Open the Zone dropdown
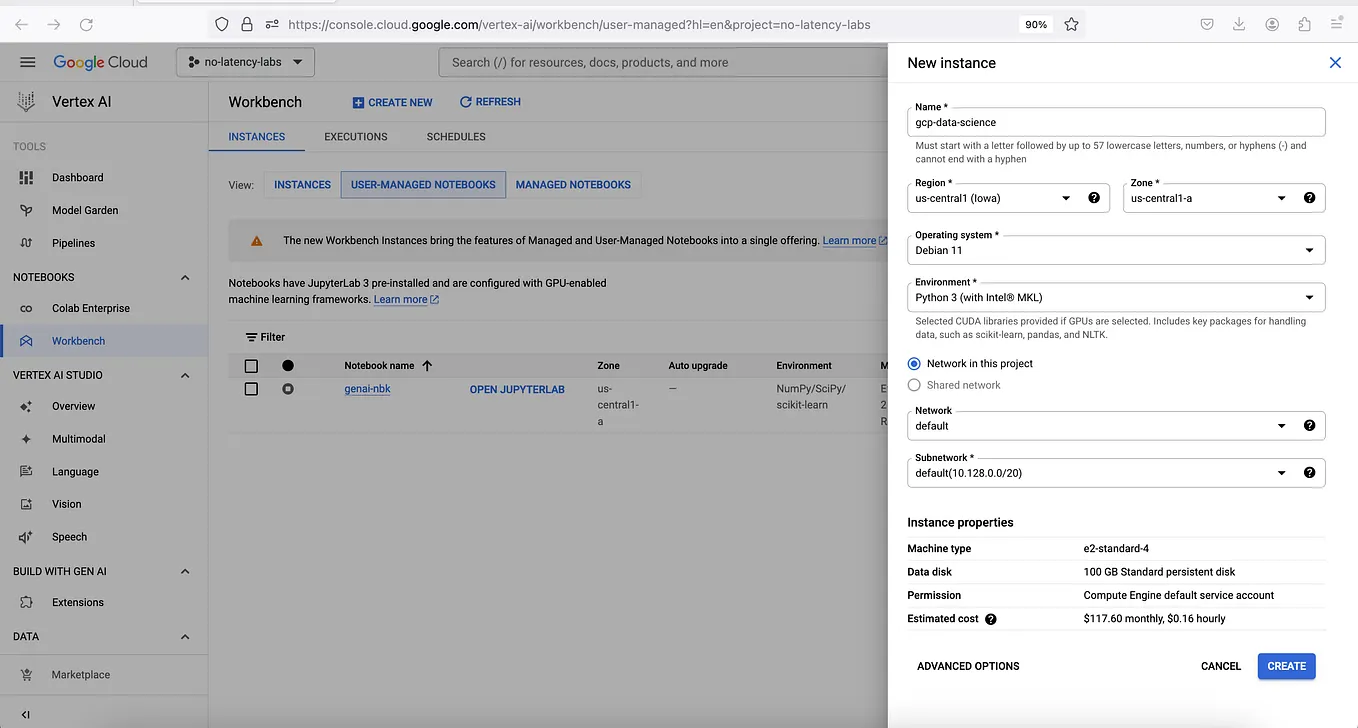Image resolution: width=1358 pixels, height=728 pixels. pyautogui.click(x=1281, y=198)
